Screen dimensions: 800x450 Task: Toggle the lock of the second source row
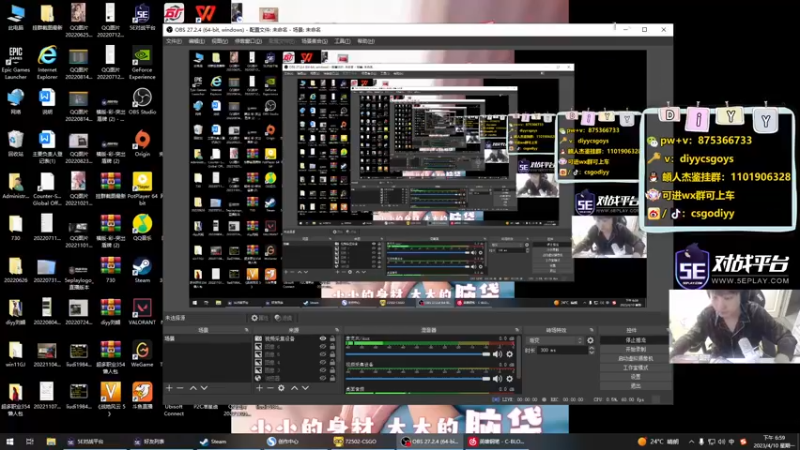[333, 347]
